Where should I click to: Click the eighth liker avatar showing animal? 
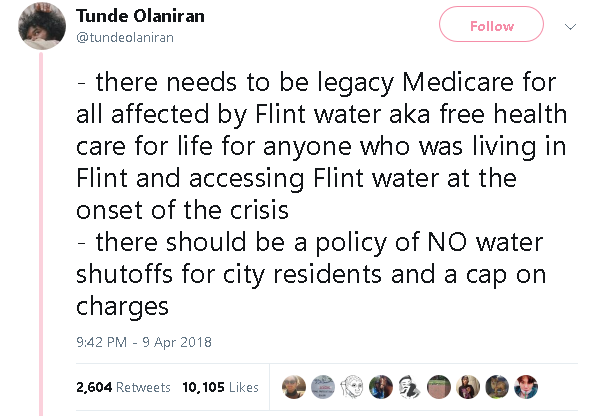[497, 387]
